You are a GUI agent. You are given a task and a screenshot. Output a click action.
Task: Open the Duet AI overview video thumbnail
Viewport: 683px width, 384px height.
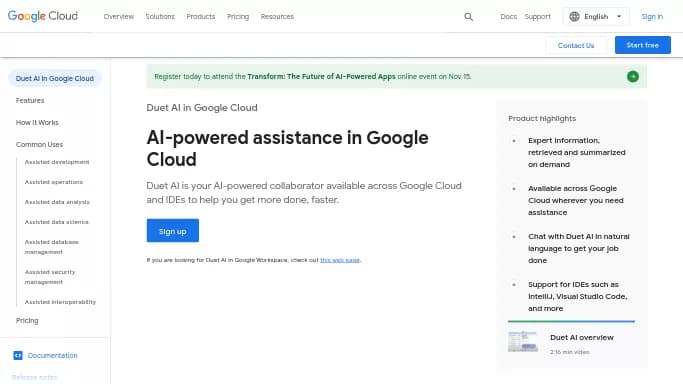coord(523,341)
